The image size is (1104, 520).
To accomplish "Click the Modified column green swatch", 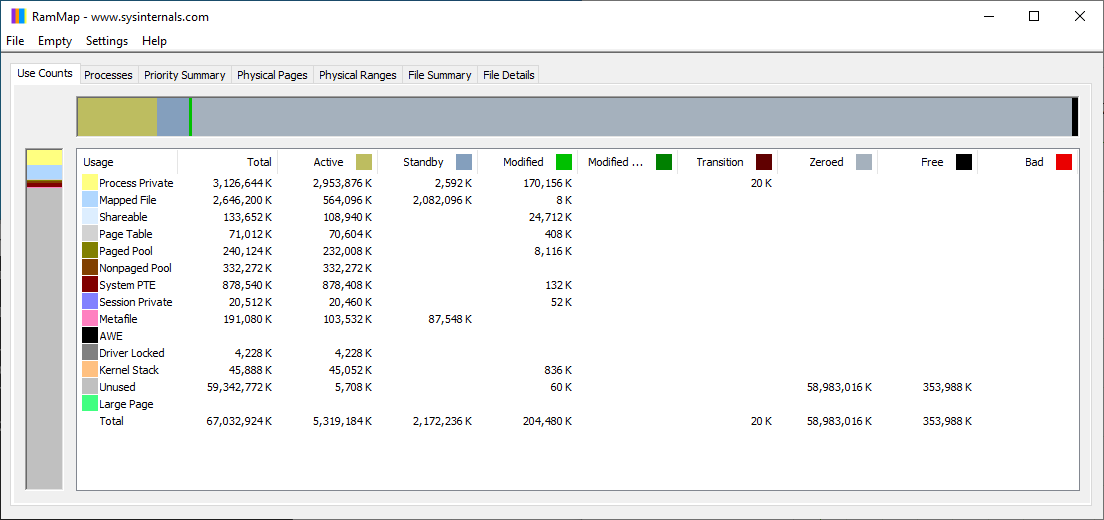I will [x=563, y=163].
